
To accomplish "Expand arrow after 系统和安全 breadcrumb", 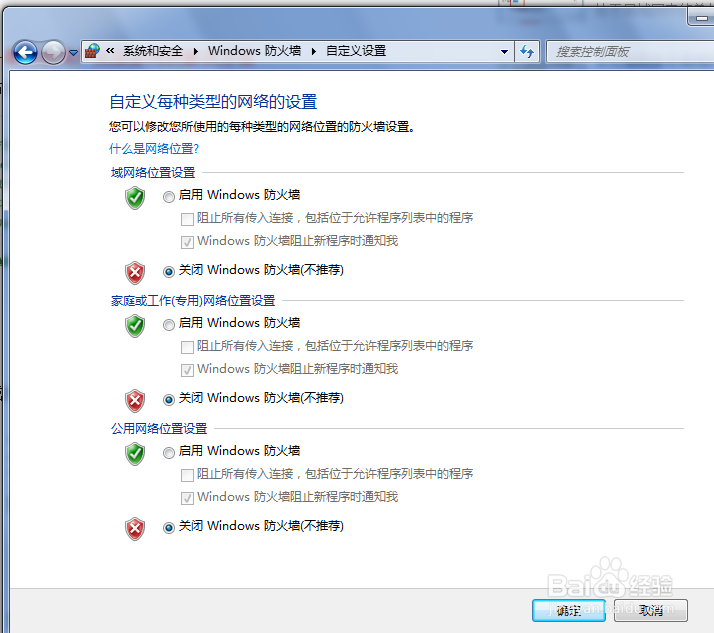I will [196, 51].
